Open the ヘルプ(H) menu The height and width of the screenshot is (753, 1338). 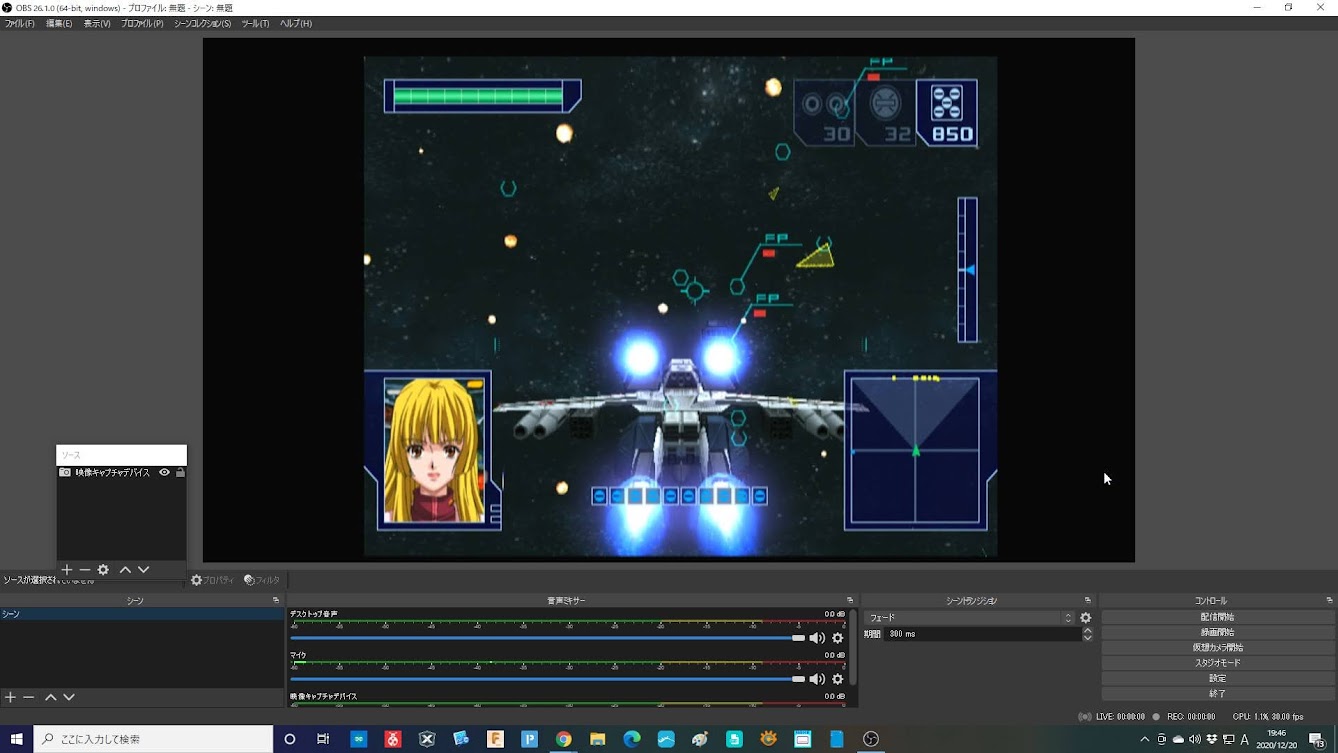click(x=296, y=23)
